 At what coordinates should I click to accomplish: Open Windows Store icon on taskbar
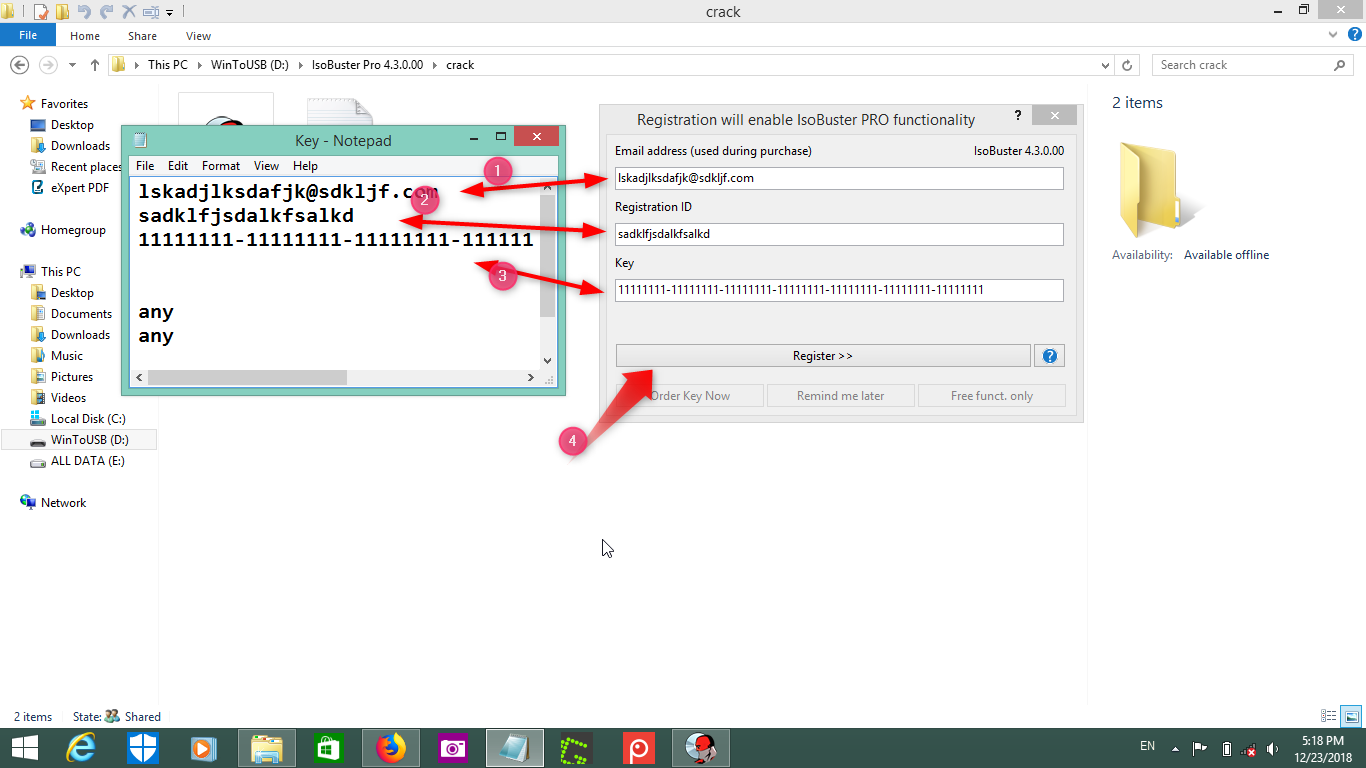(x=329, y=748)
